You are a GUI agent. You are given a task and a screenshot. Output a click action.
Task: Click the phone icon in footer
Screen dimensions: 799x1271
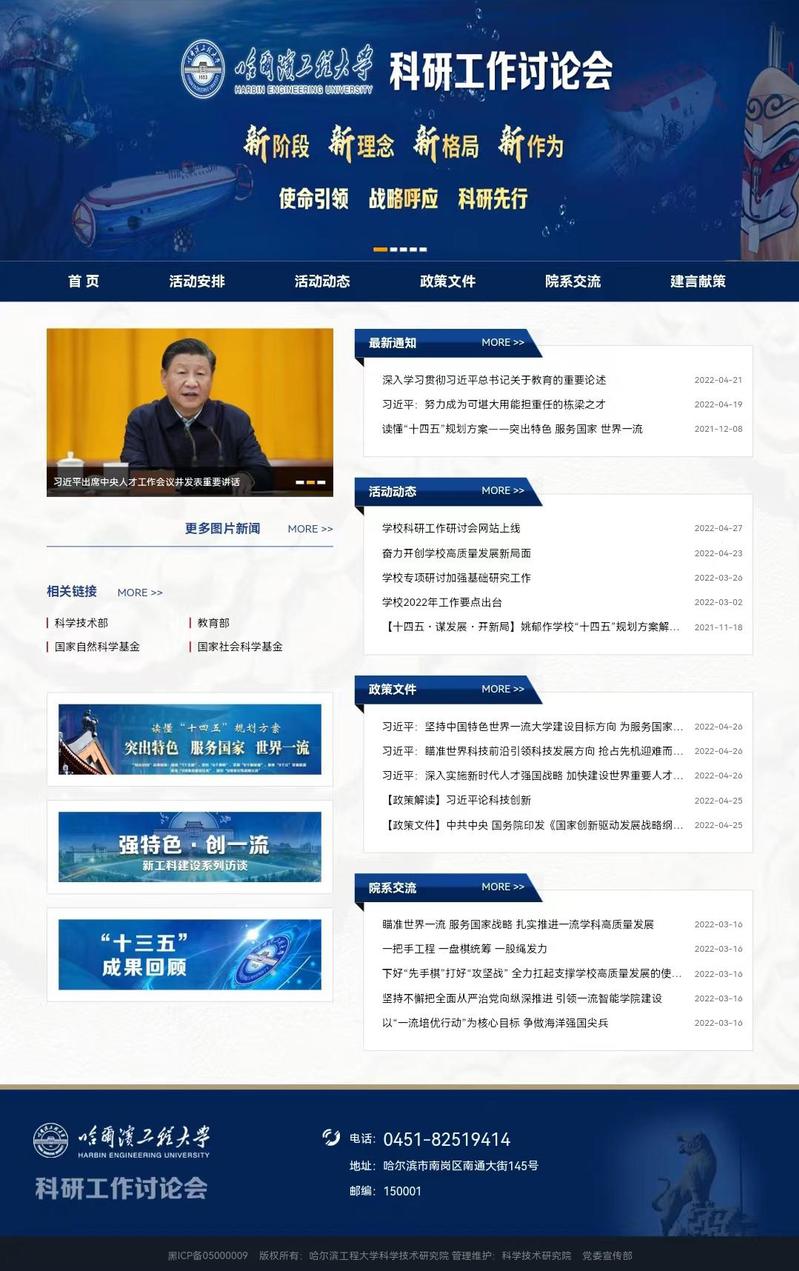coord(331,1137)
